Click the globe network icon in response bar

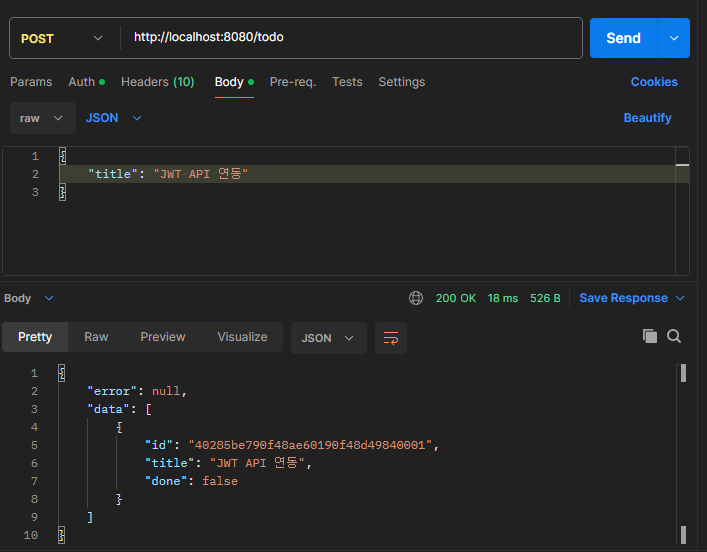[x=416, y=298]
